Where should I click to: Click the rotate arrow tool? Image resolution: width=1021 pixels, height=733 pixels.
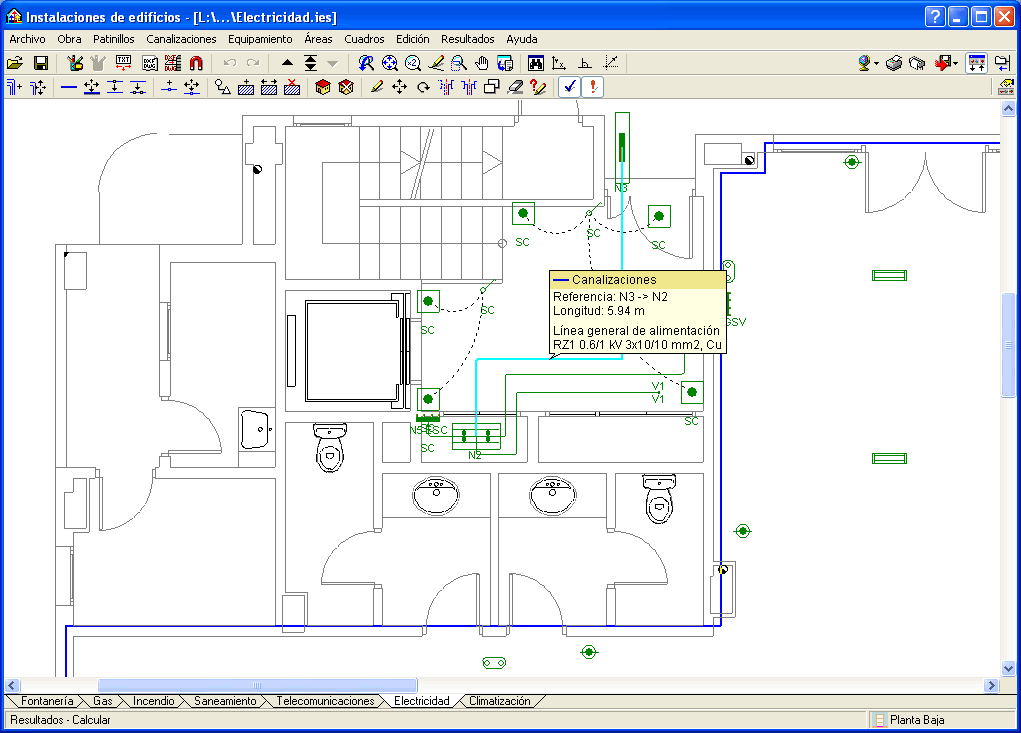pos(423,87)
